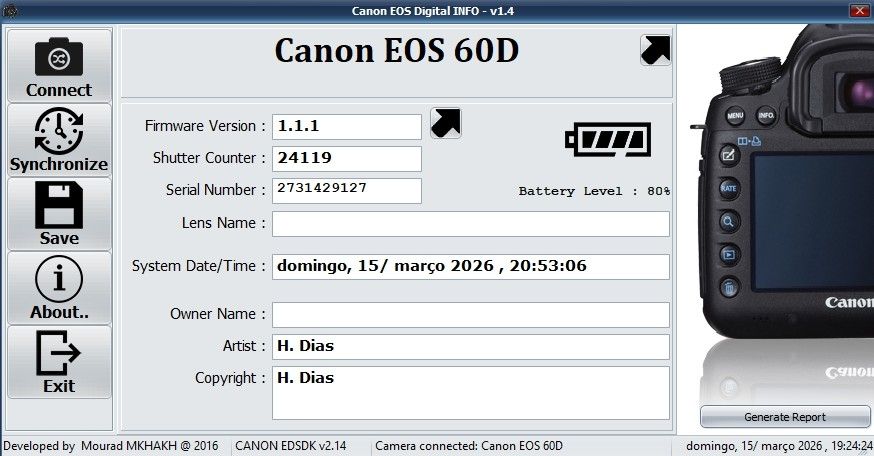Click the 'Serial Number :' label

216,190
